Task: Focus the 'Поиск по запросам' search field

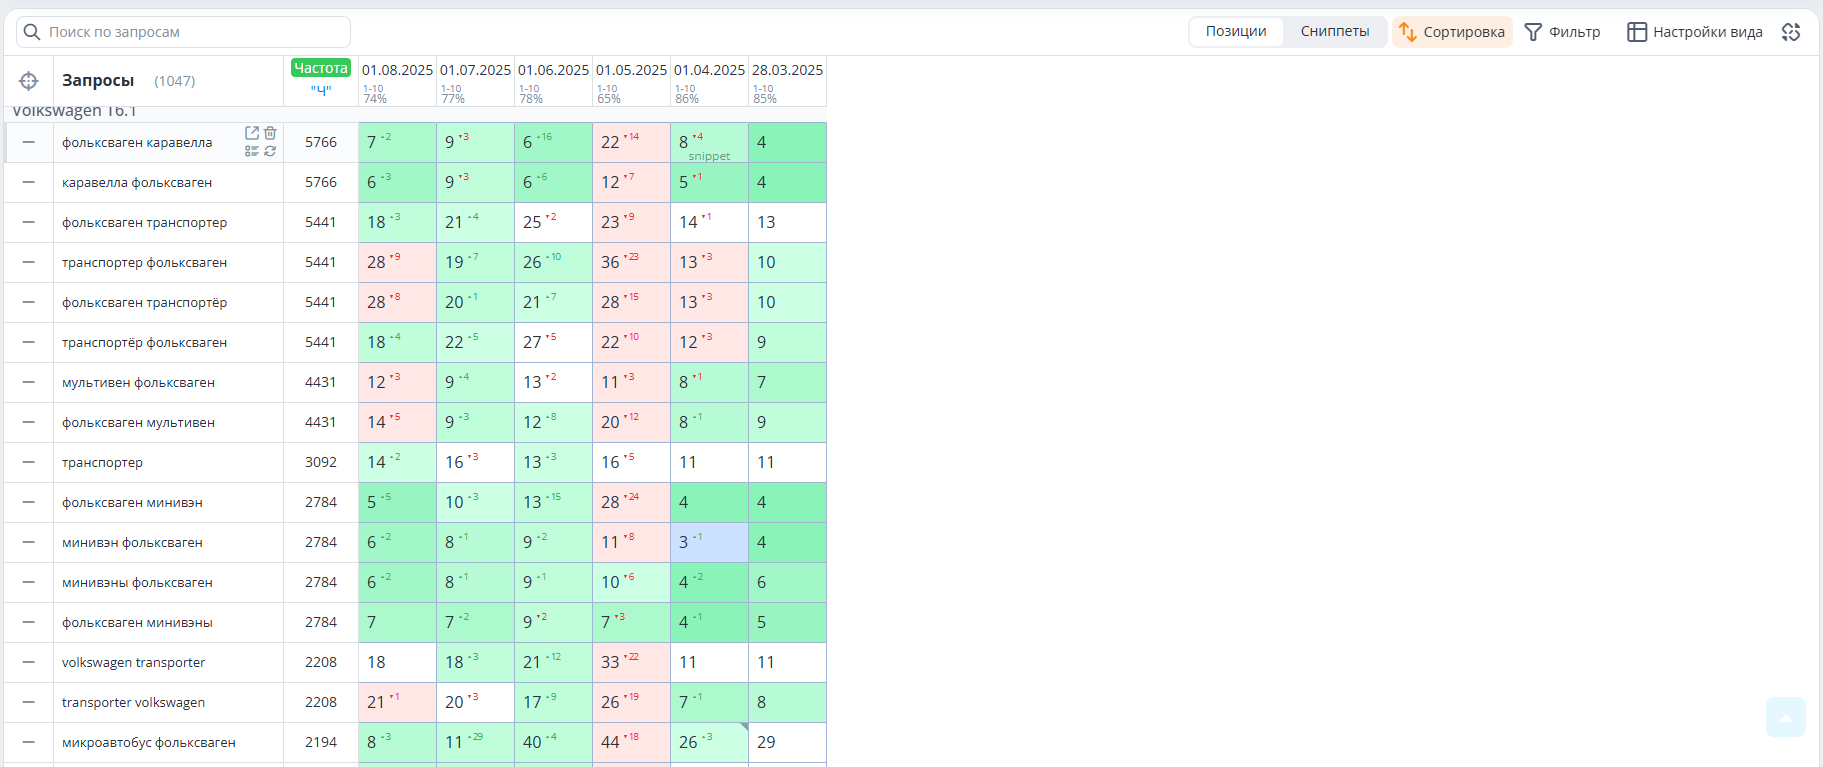Action: (x=183, y=32)
